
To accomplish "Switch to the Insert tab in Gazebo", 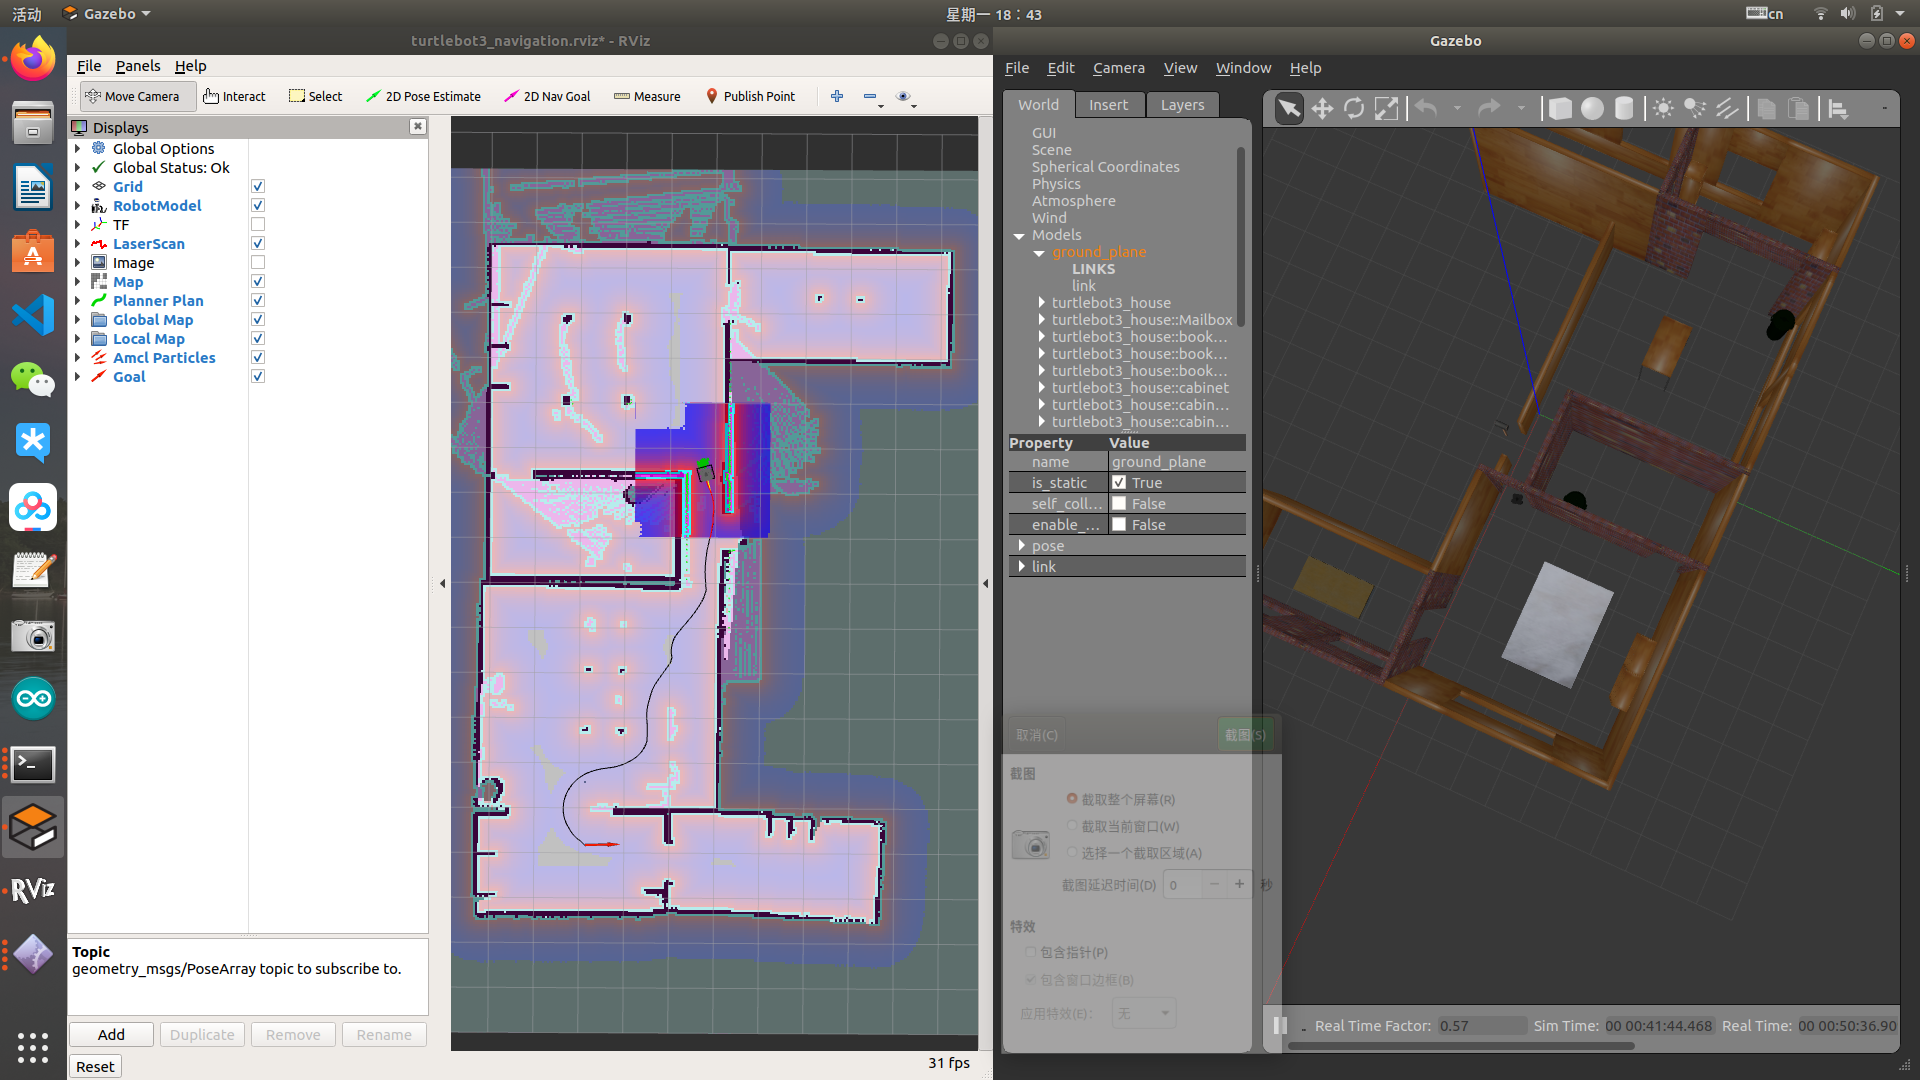I will click(1109, 104).
